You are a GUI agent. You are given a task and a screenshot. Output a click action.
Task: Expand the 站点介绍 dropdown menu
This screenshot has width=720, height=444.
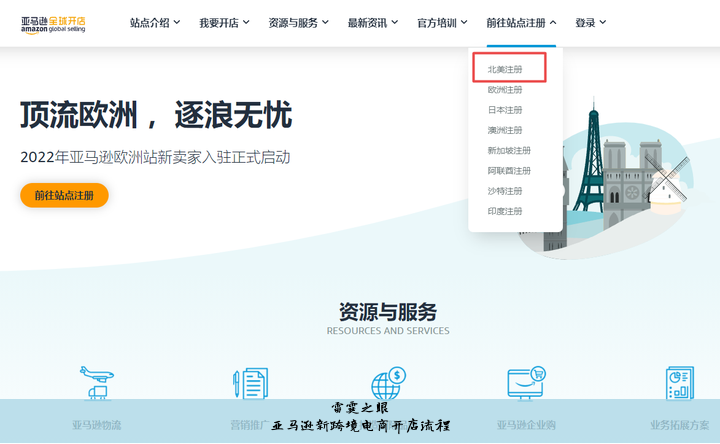[155, 22]
